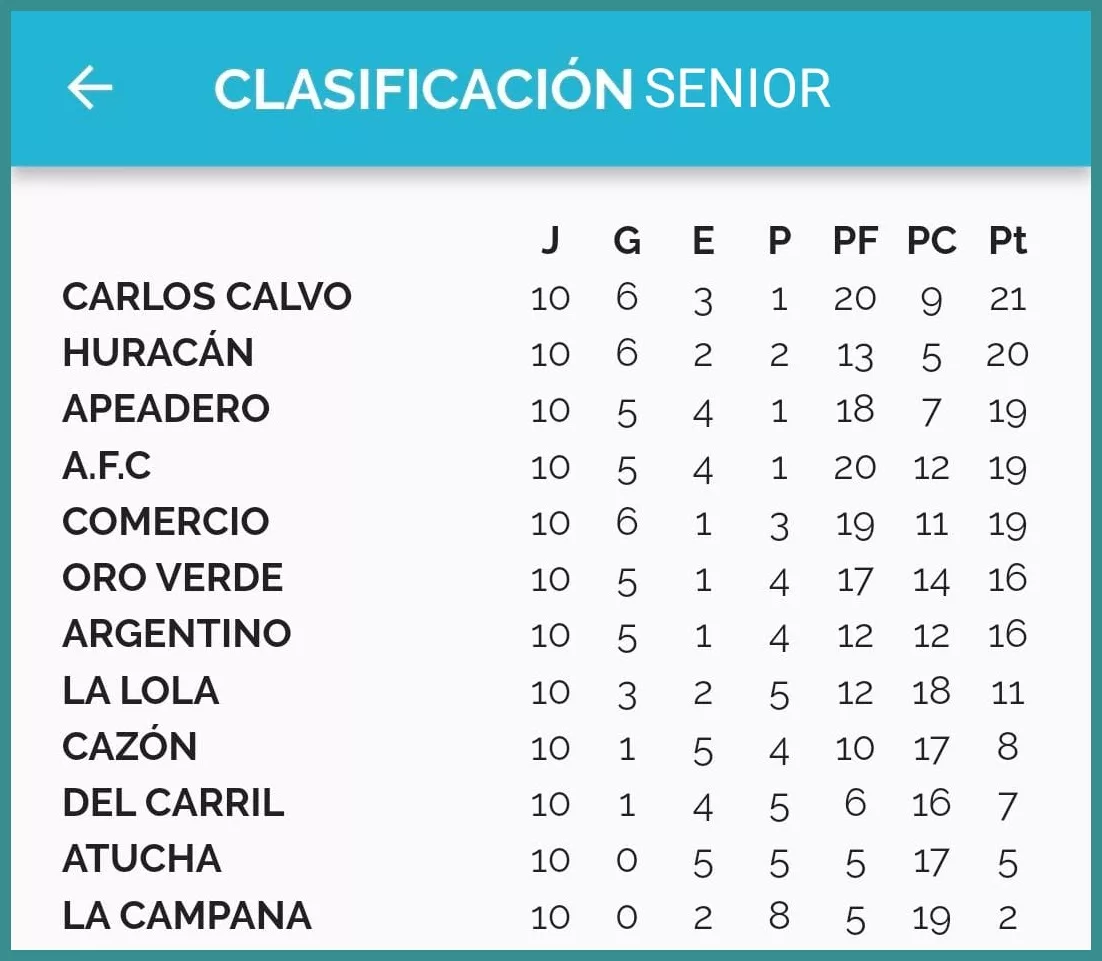
Task: Click the PC column header
Action: pos(931,241)
